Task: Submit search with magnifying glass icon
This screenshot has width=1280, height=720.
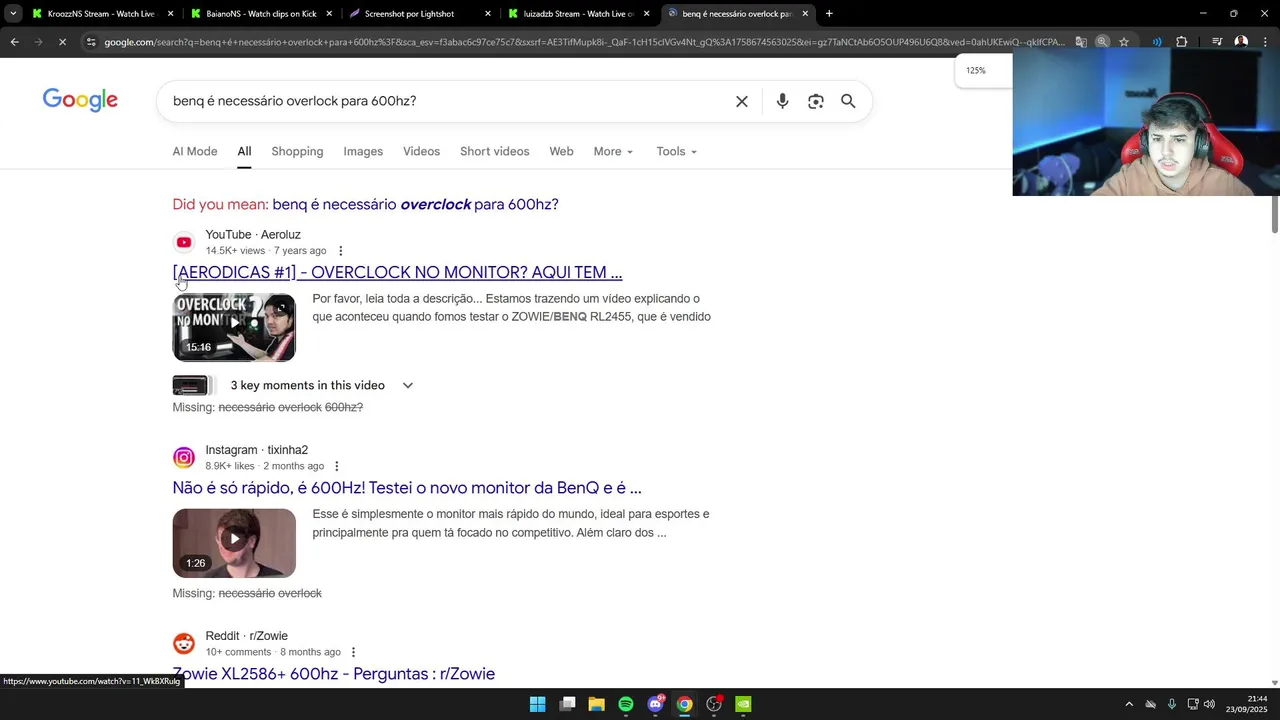Action: coord(848,101)
